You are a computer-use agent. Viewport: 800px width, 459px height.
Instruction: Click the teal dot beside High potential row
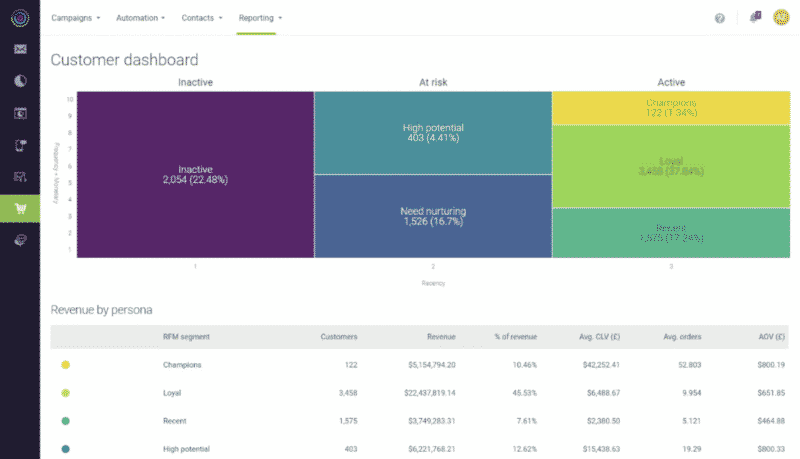coord(66,449)
